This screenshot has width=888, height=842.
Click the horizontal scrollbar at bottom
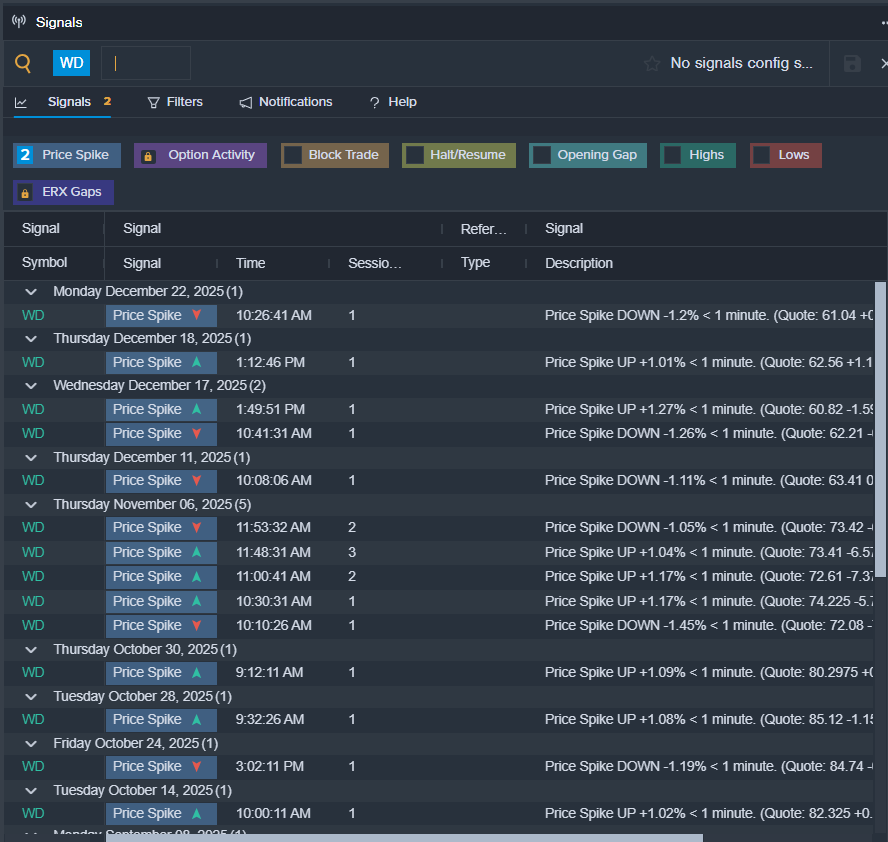[404, 837]
